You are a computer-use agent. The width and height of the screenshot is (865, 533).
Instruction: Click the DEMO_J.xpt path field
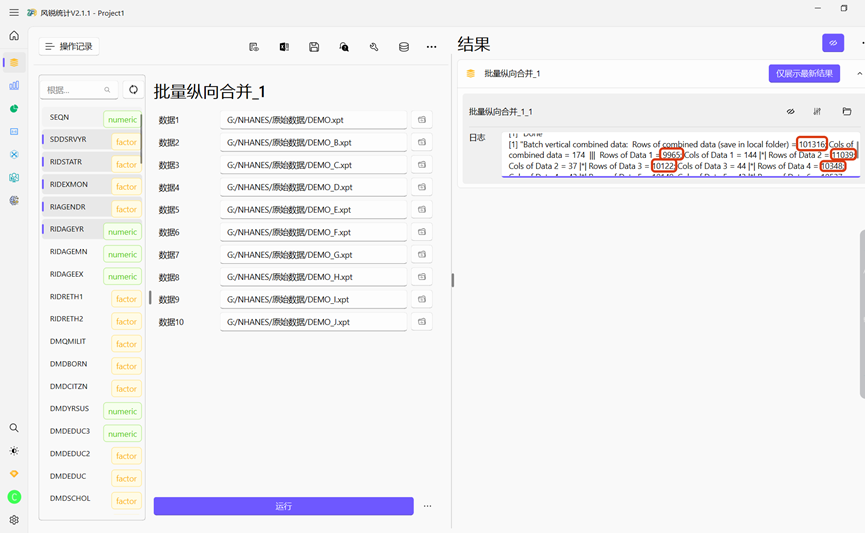(313, 322)
